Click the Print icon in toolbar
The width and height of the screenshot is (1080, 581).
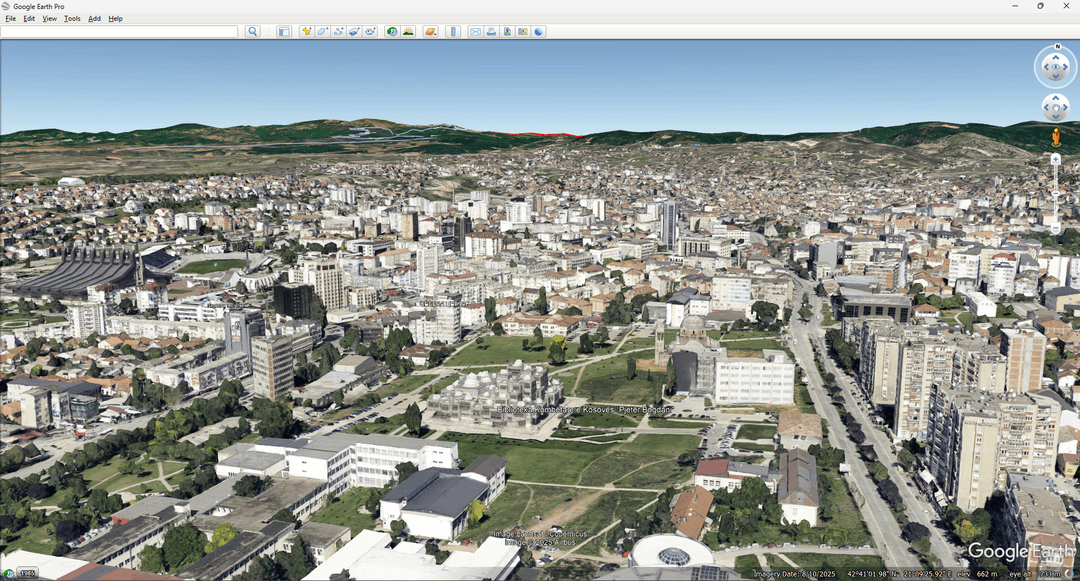pyautogui.click(x=491, y=32)
